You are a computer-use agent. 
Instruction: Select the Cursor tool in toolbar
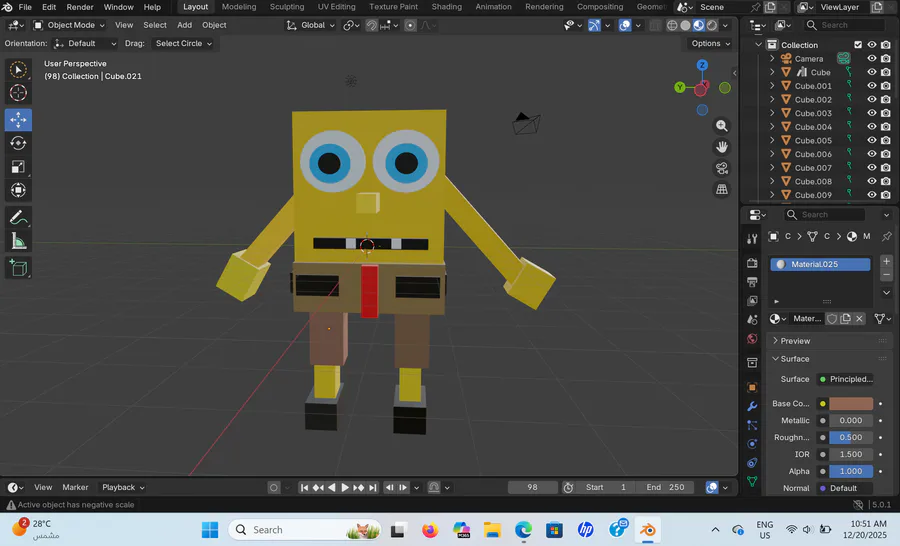click(18, 92)
